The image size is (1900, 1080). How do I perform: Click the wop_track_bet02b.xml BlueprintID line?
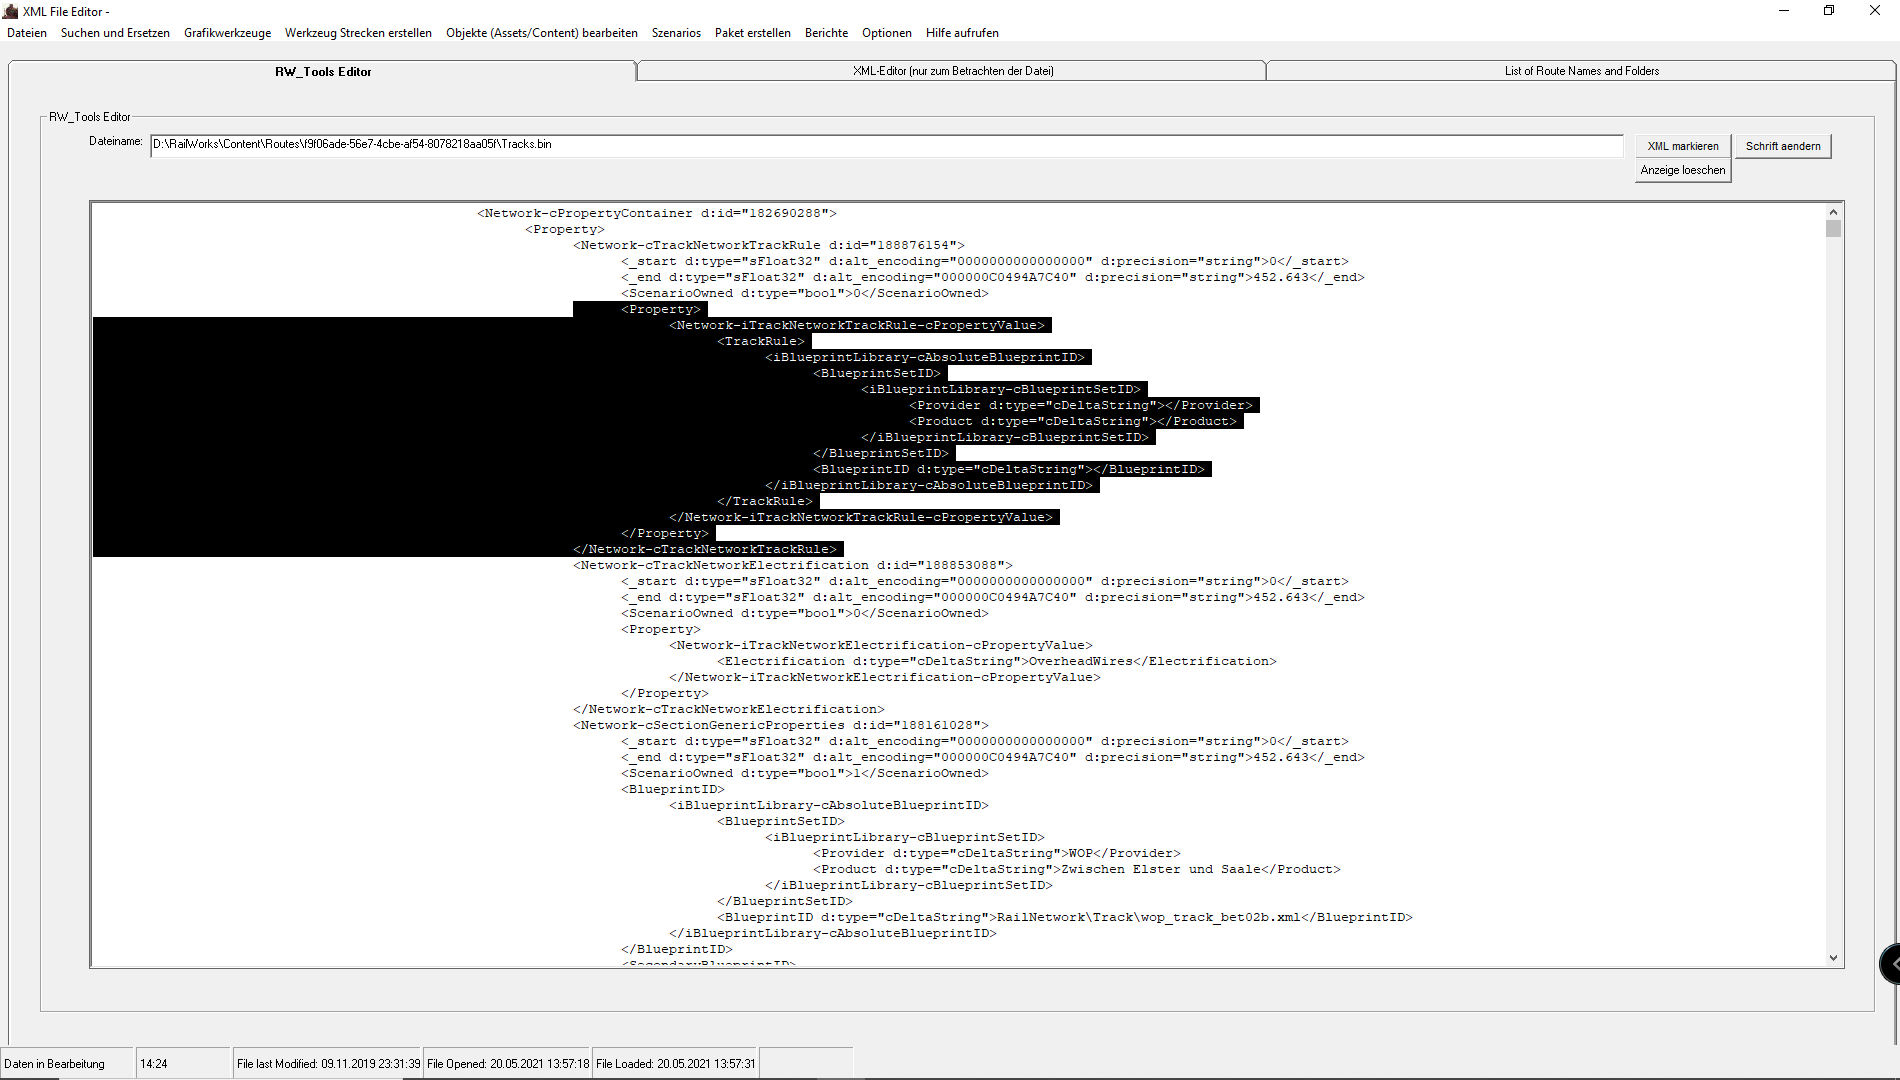(x=1065, y=917)
